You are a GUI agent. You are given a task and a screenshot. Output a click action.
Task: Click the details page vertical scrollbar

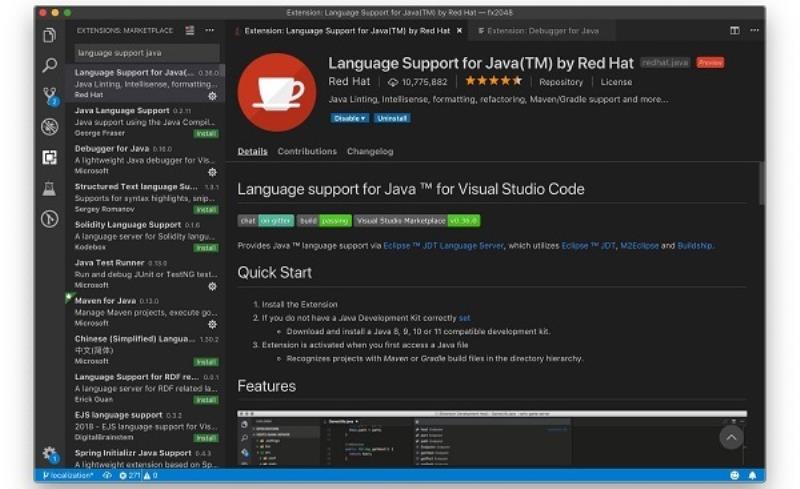coord(761,184)
